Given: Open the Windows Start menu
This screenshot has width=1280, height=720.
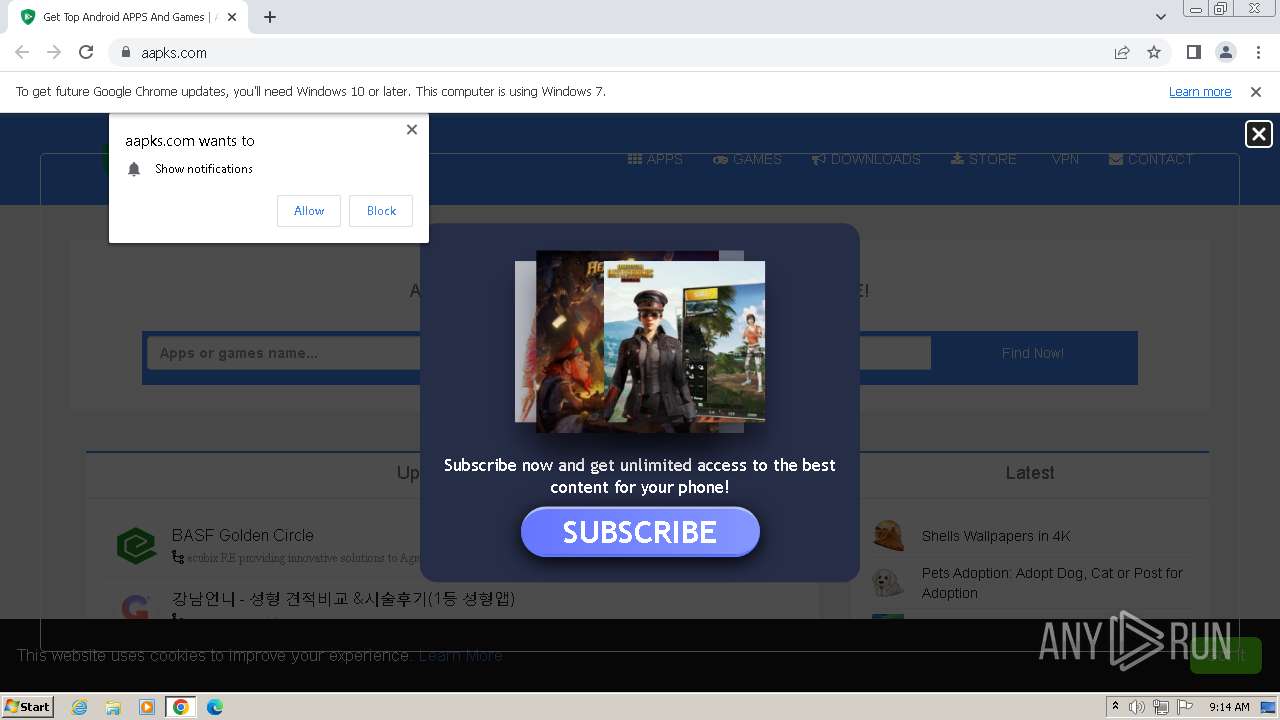Looking at the screenshot, I should click(28, 706).
